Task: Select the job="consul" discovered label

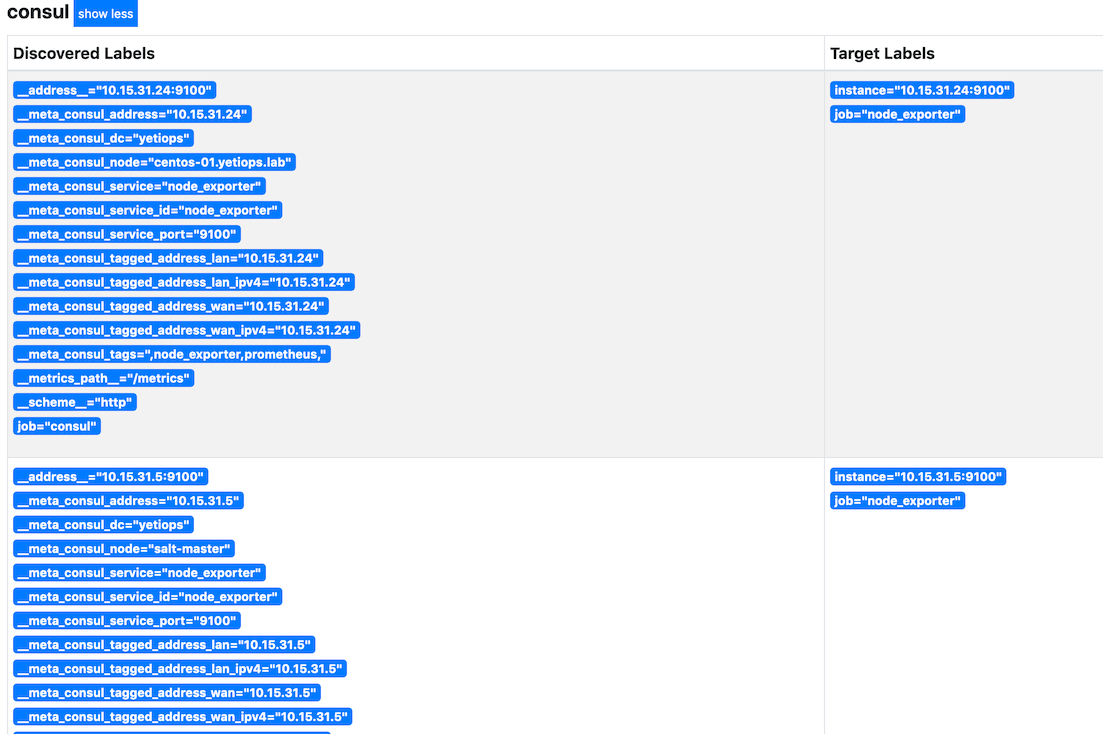Action: click(x=57, y=425)
